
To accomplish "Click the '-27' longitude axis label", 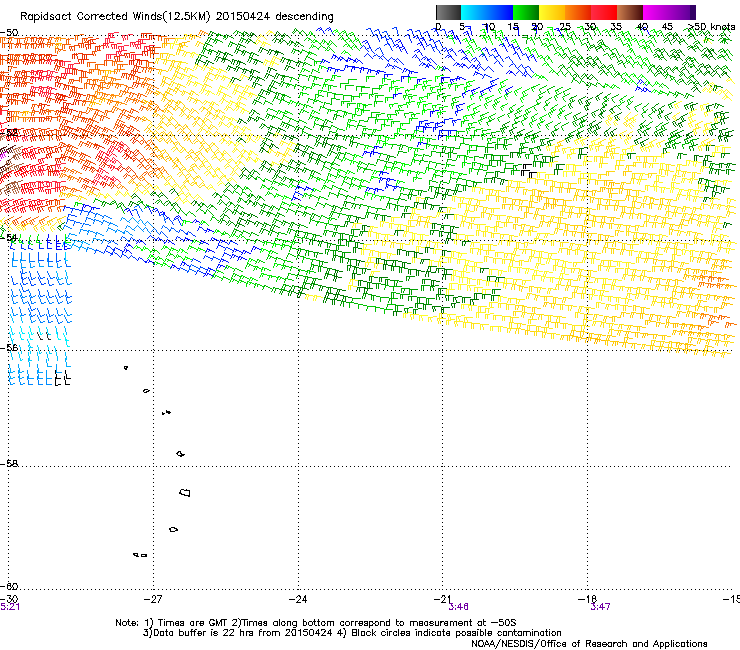I will click(152, 599).
